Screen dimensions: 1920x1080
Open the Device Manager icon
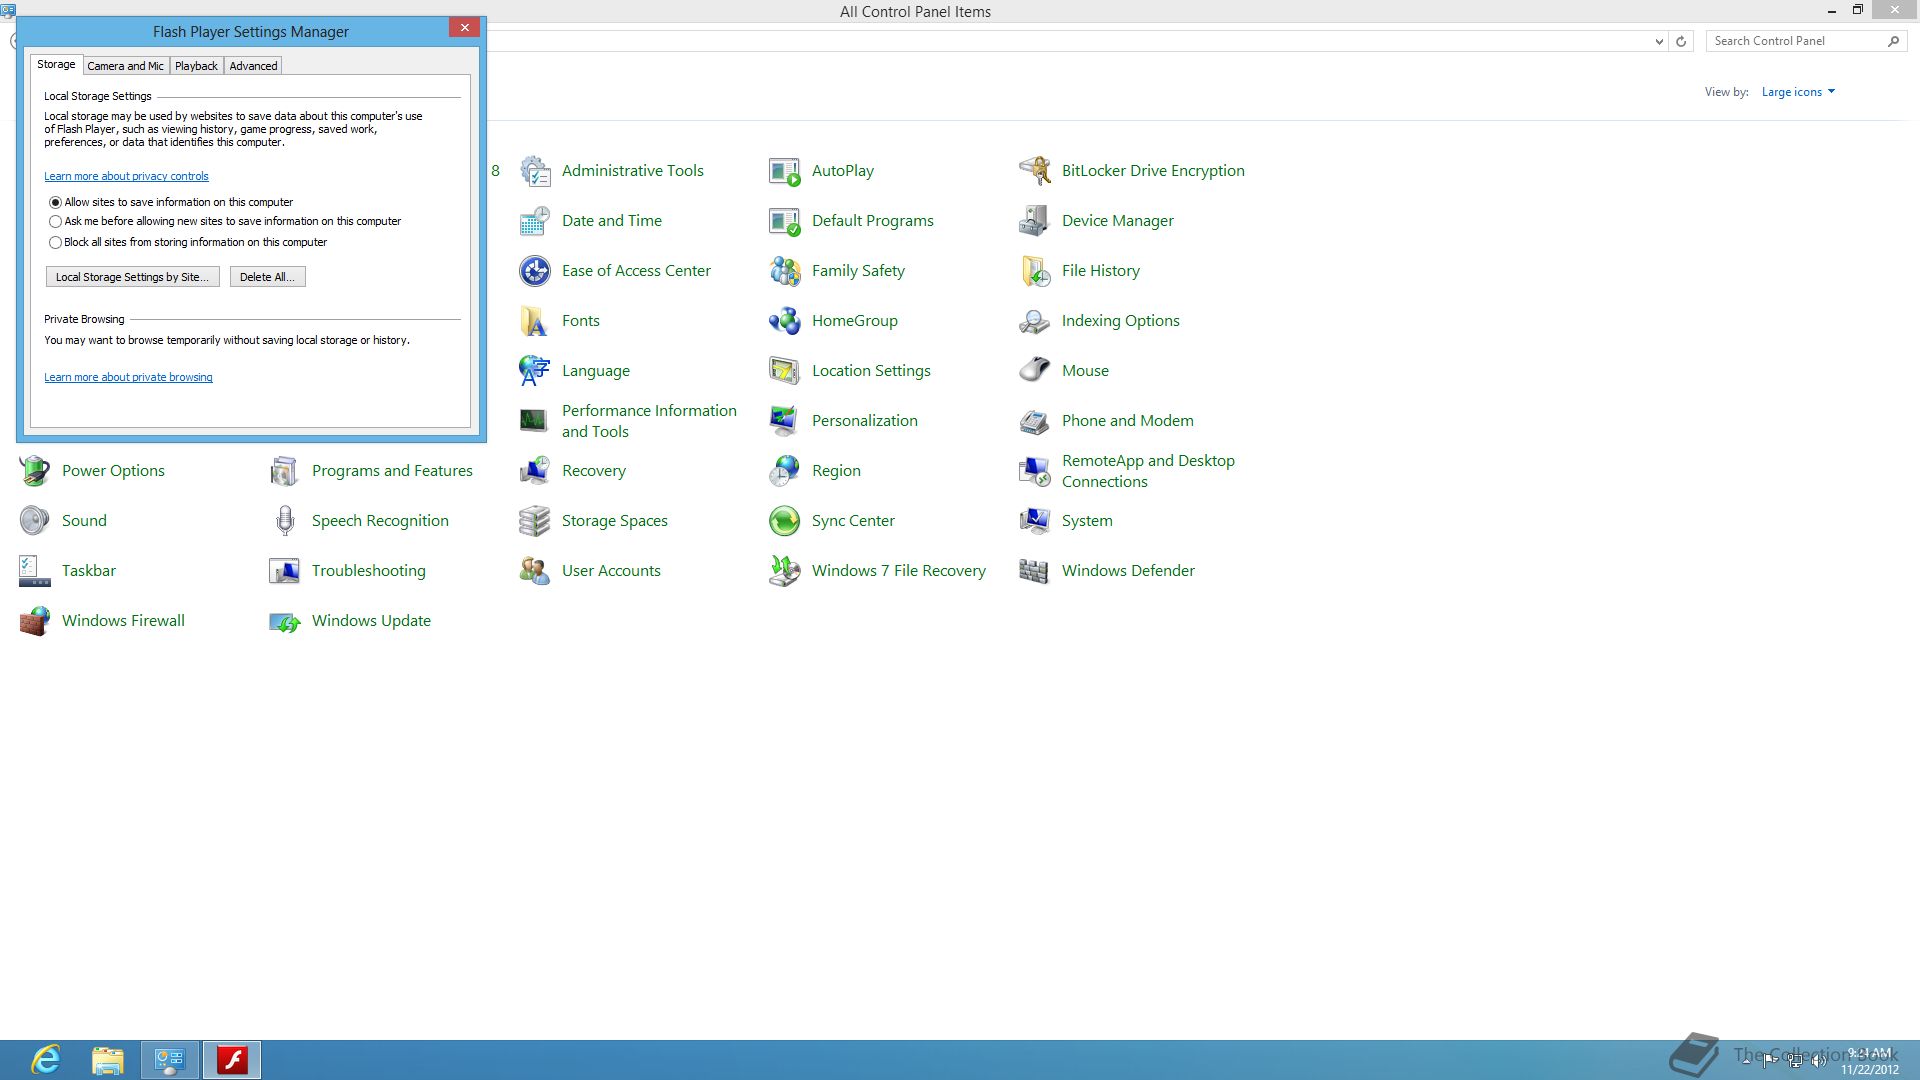1035,221
